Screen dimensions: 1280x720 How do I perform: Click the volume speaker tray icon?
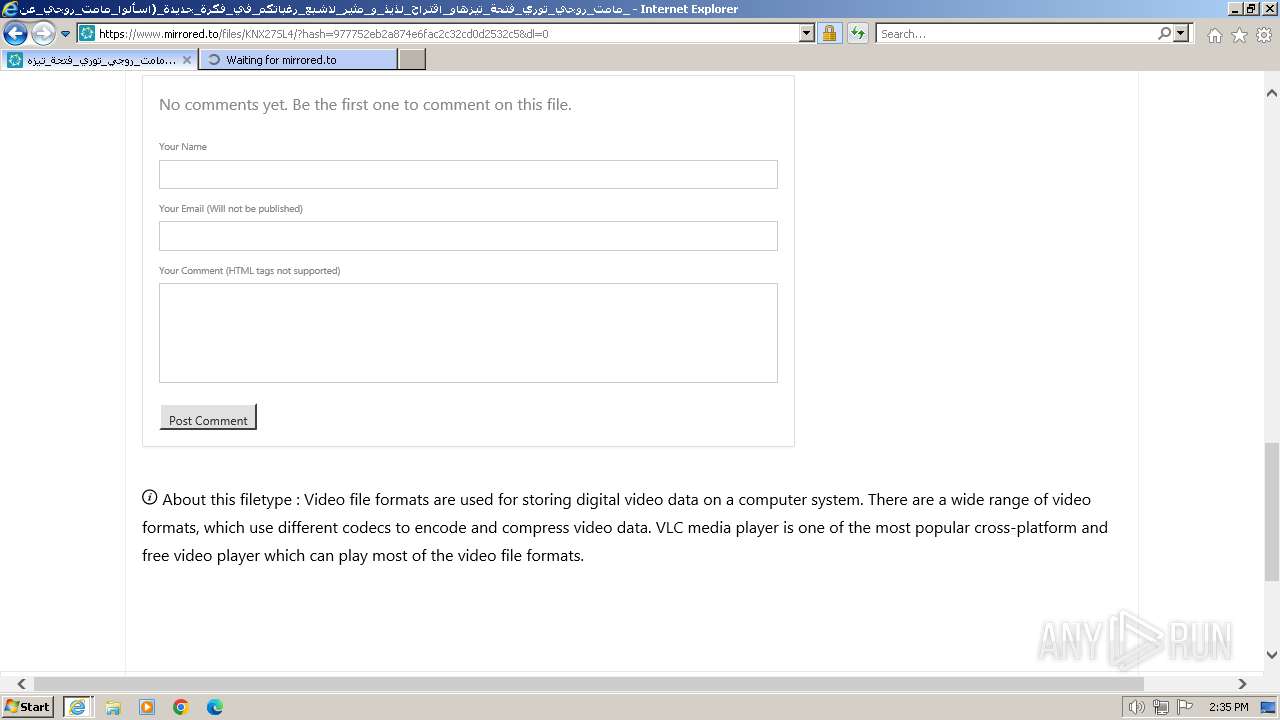[x=1136, y=707]
